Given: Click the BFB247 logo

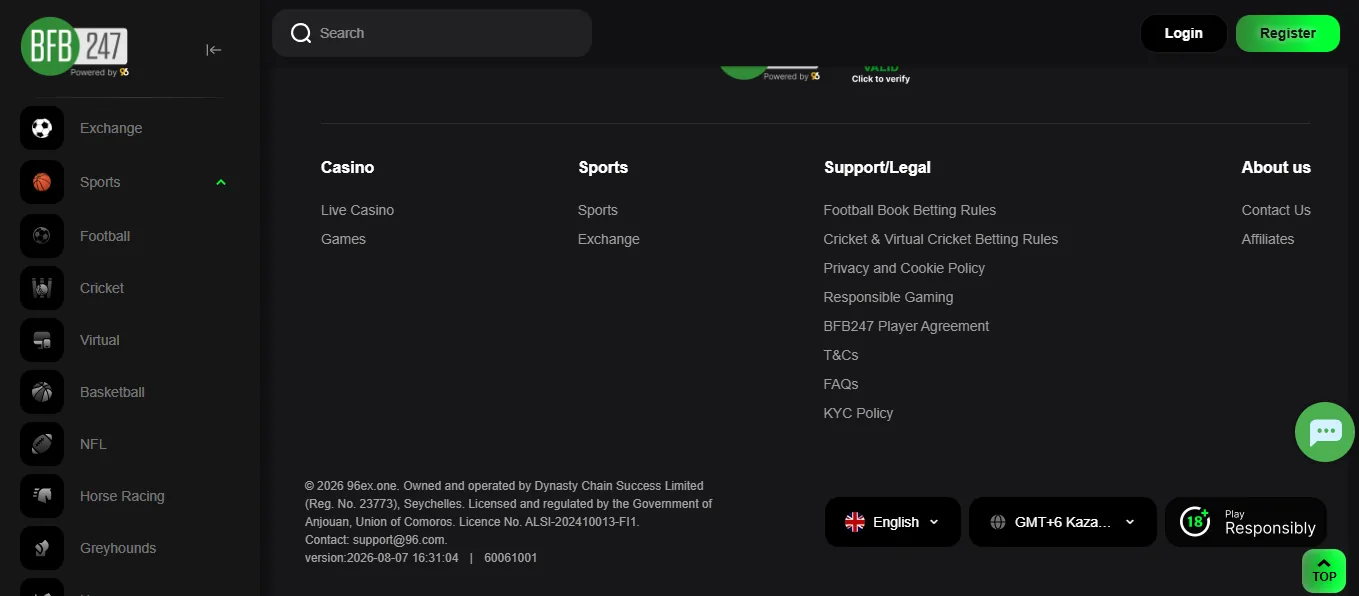Looking at the screenshot, I should point(75,47).
